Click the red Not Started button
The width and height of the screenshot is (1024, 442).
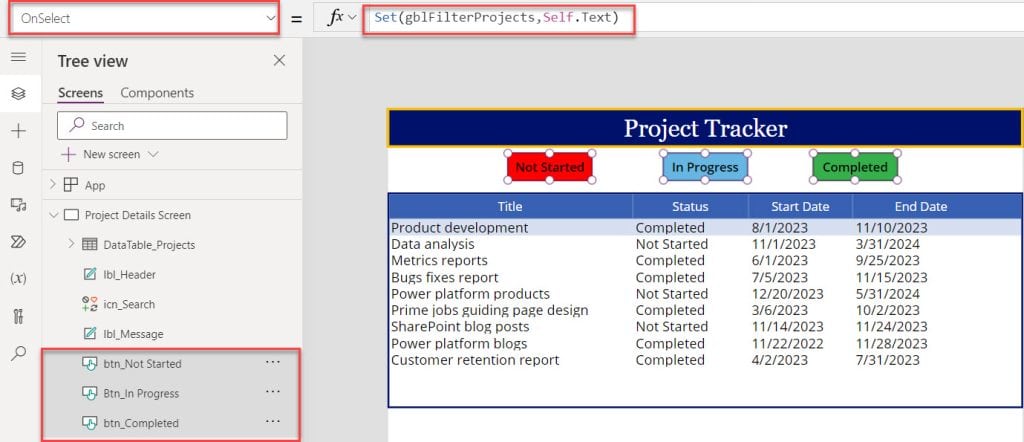click(550, 167)
